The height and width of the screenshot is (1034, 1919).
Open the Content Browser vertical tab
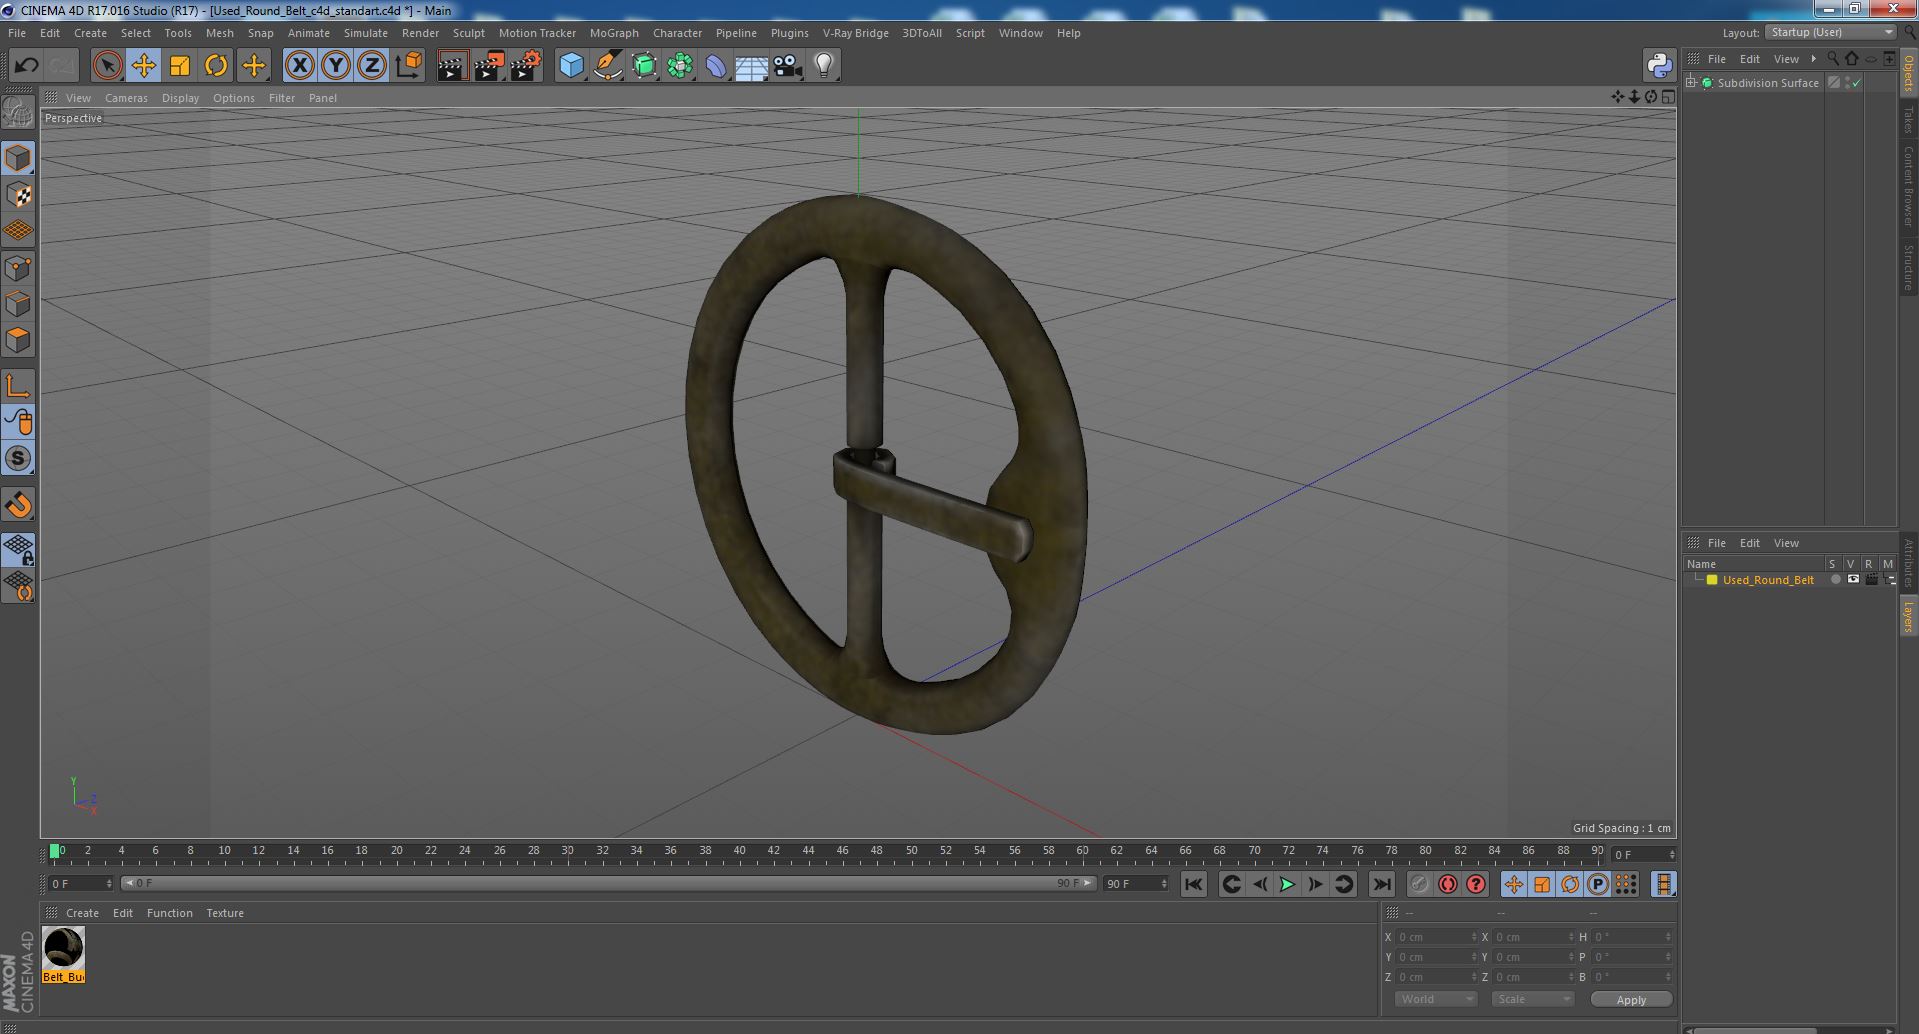pyautogui.click(x=1908, y=186)
